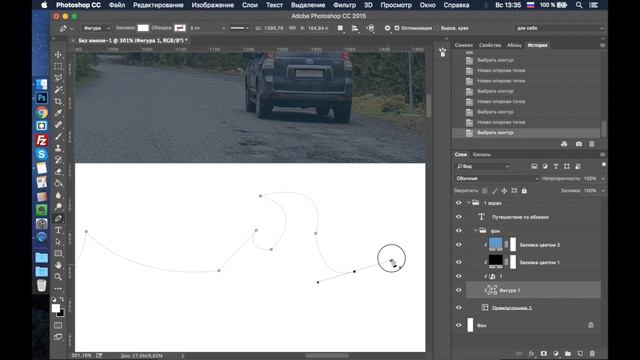Add layer mask from Layers panel bottom
This screenshot has height=360, width=640.
pos(544,353)
